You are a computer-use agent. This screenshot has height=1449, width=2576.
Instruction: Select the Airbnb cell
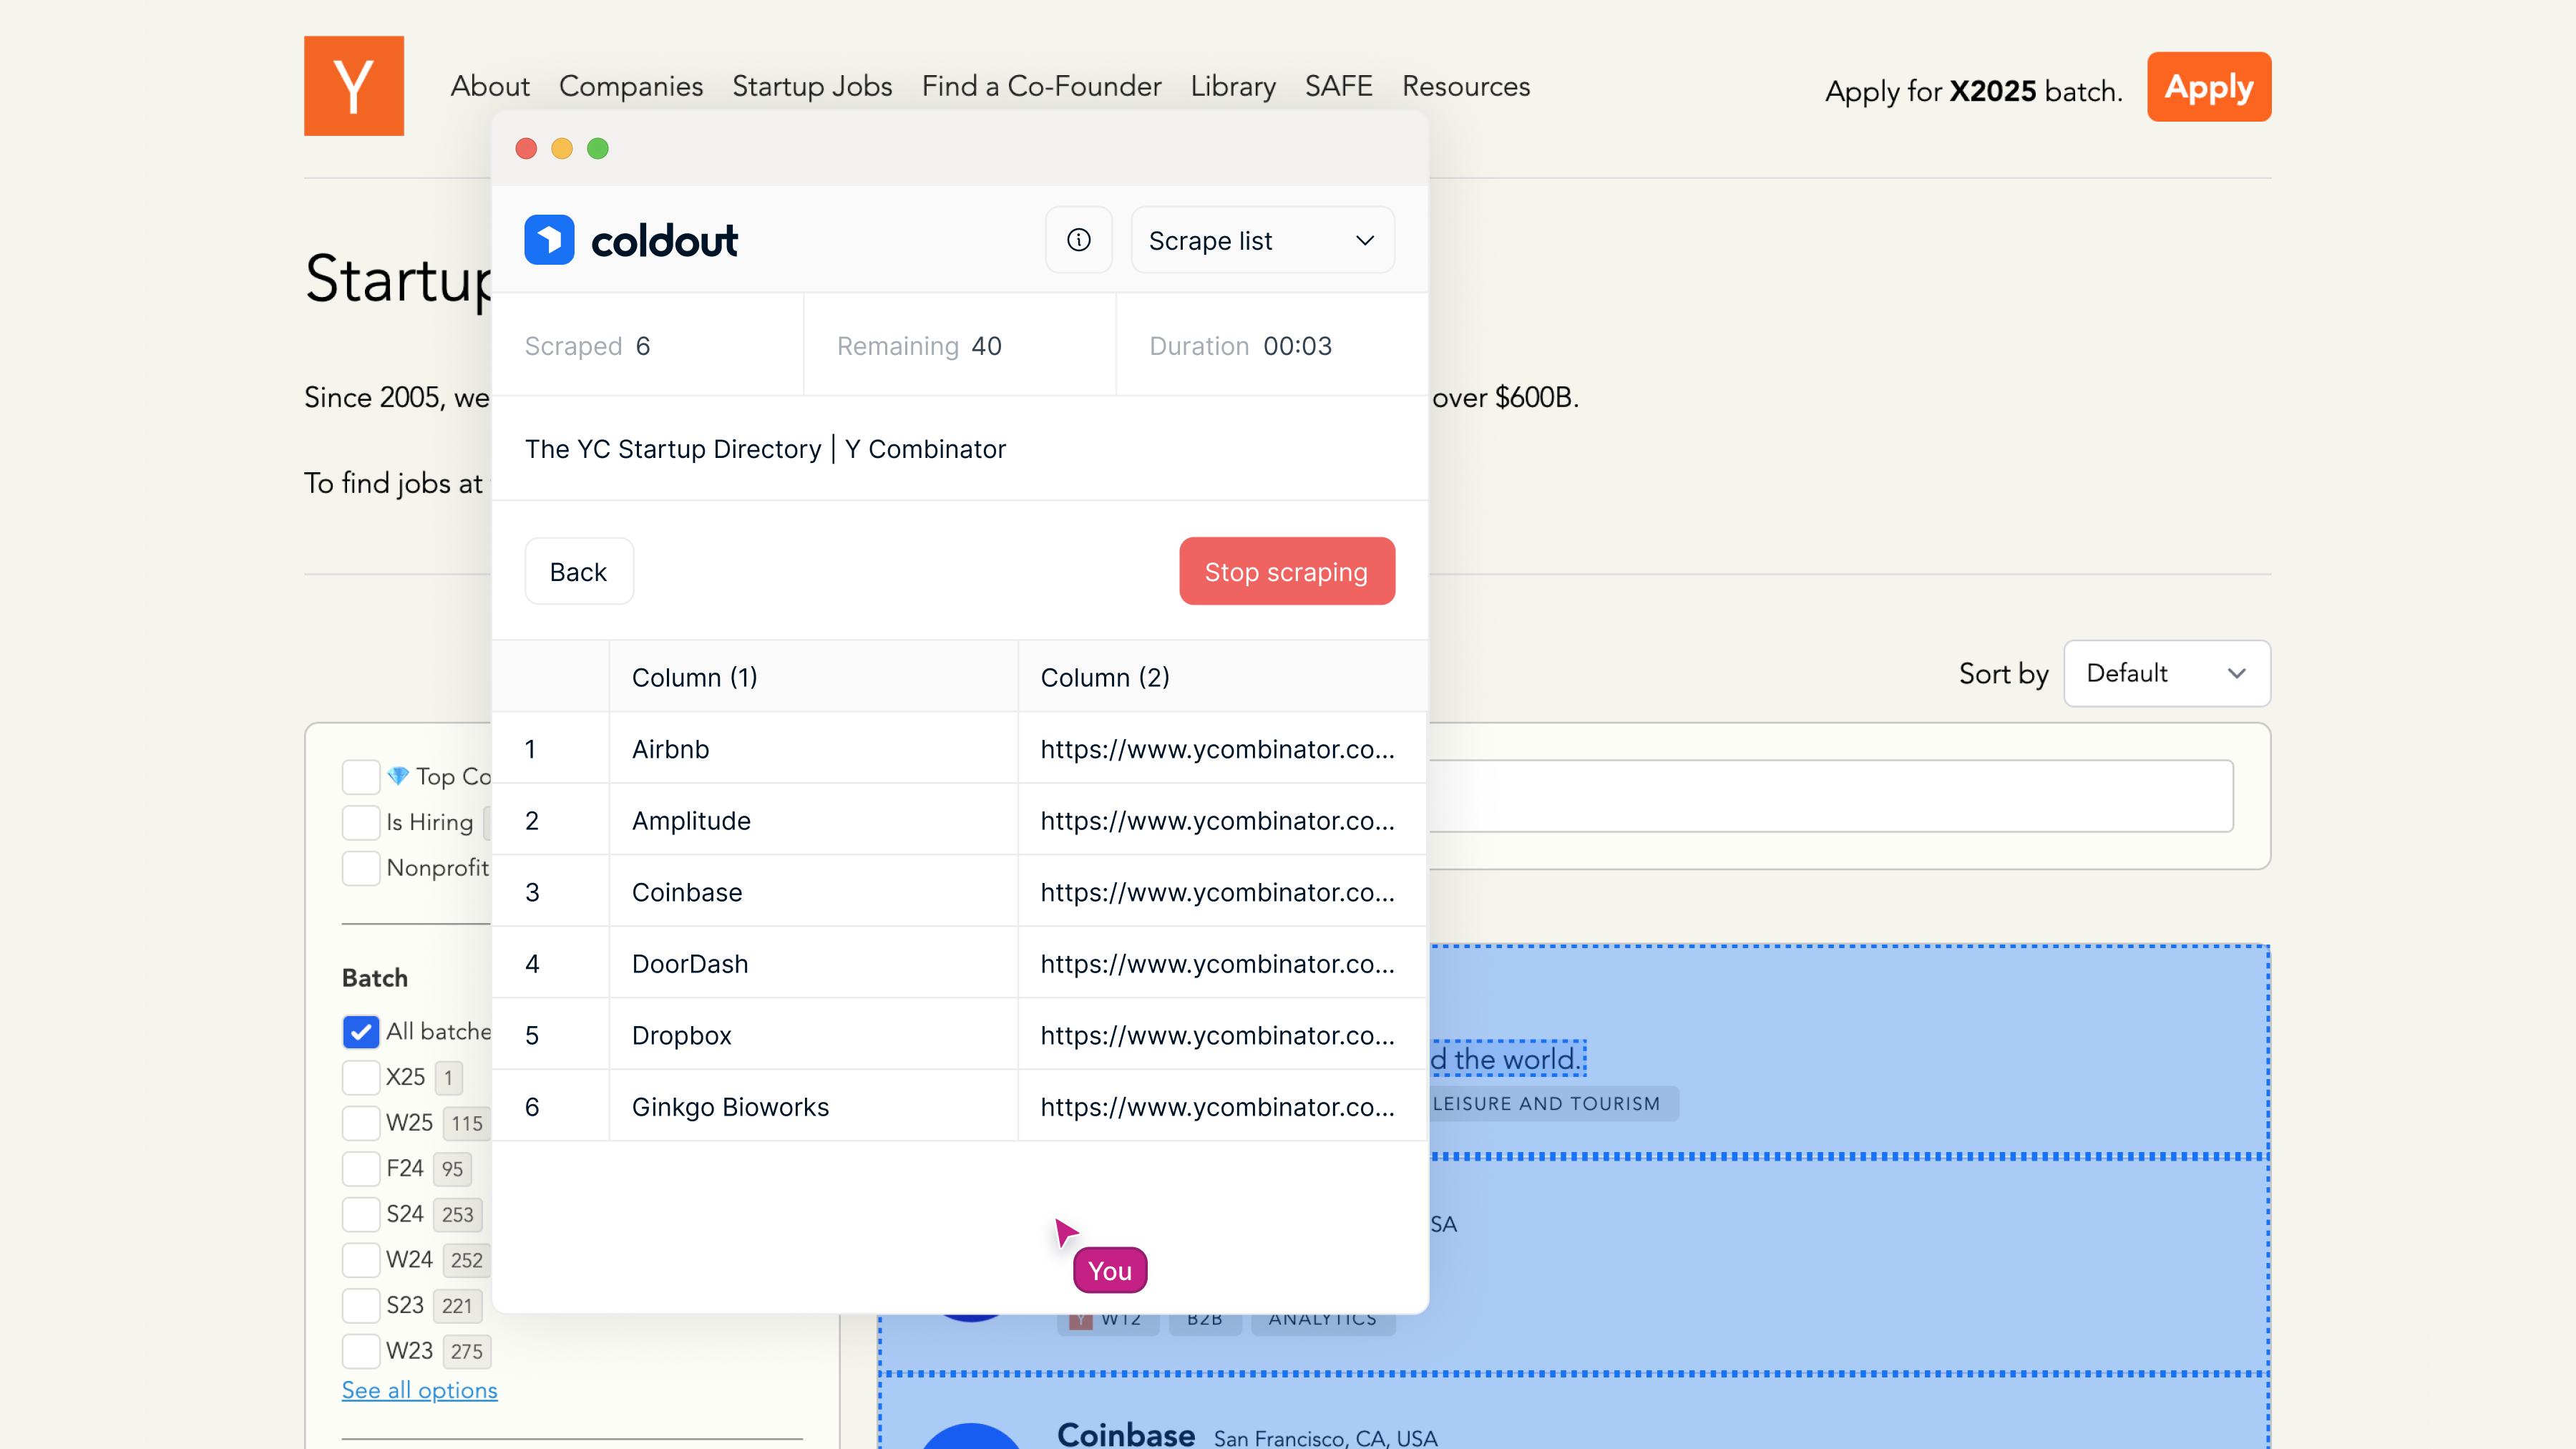coord(813,749)
